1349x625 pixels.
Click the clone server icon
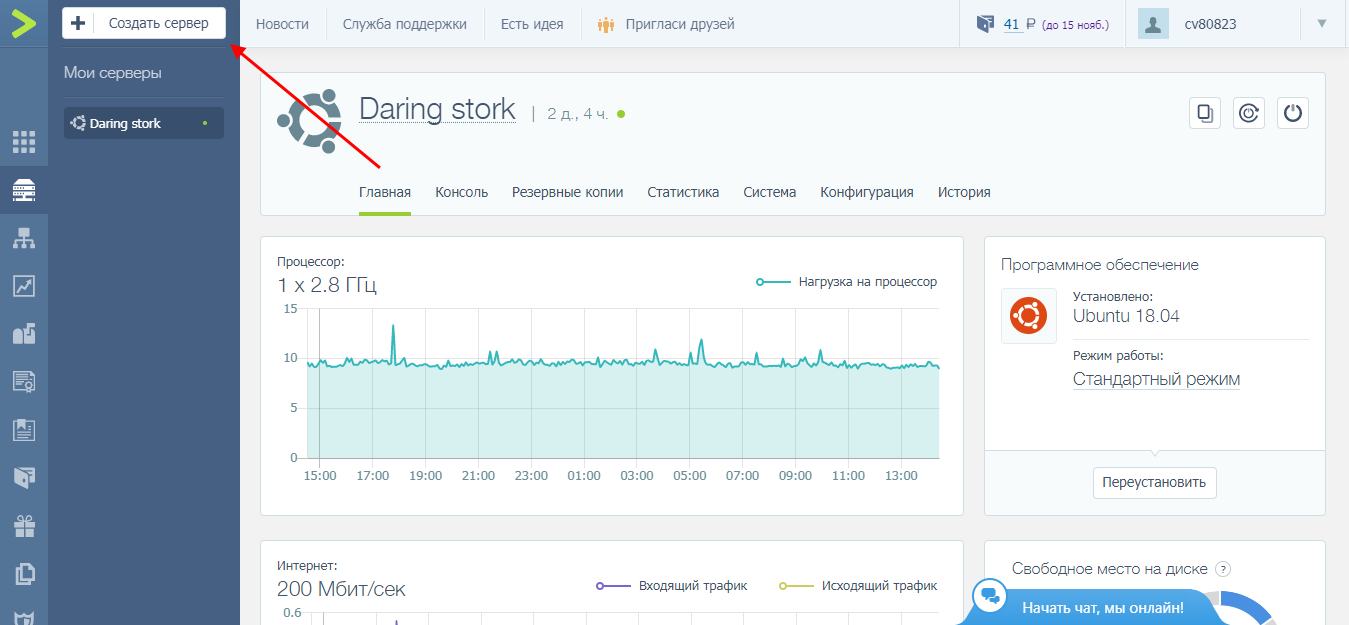(1205, 113)
